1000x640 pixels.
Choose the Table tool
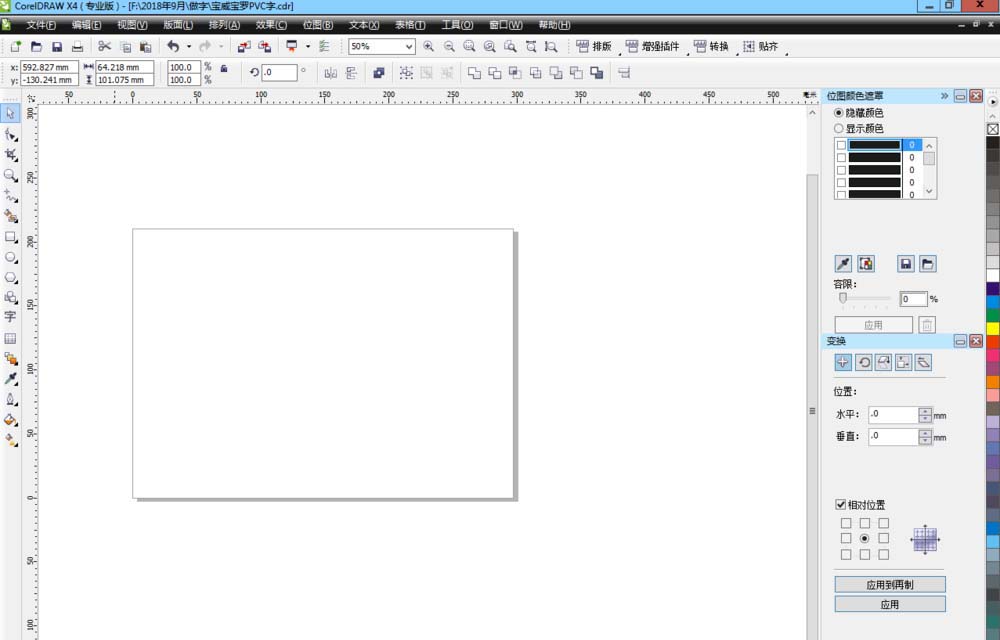(x=10, y=338)
